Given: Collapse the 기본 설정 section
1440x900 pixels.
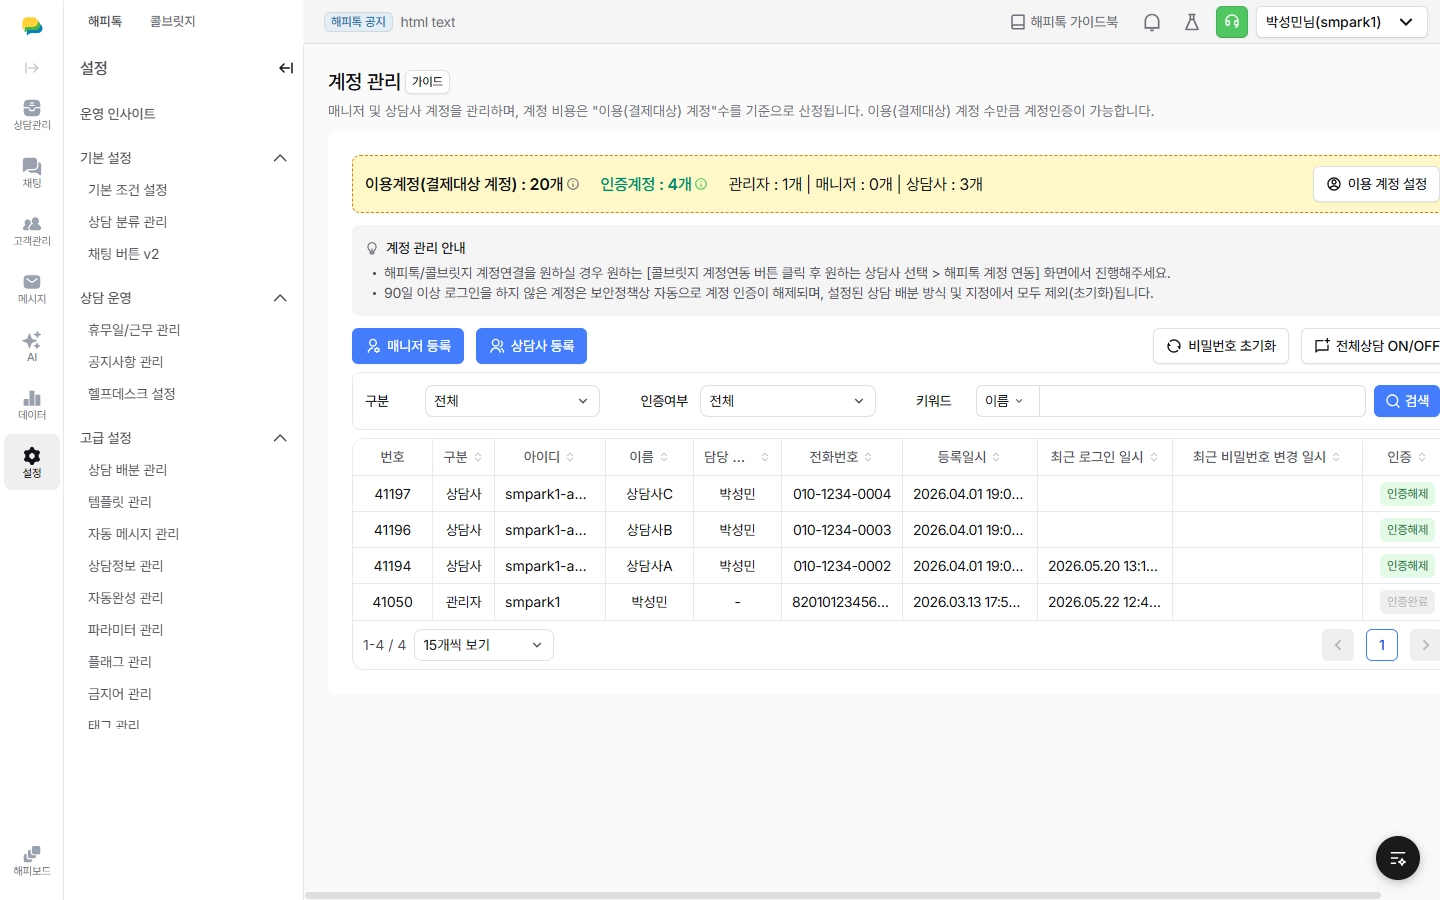Looking at the screenshot, I should 280,158.
